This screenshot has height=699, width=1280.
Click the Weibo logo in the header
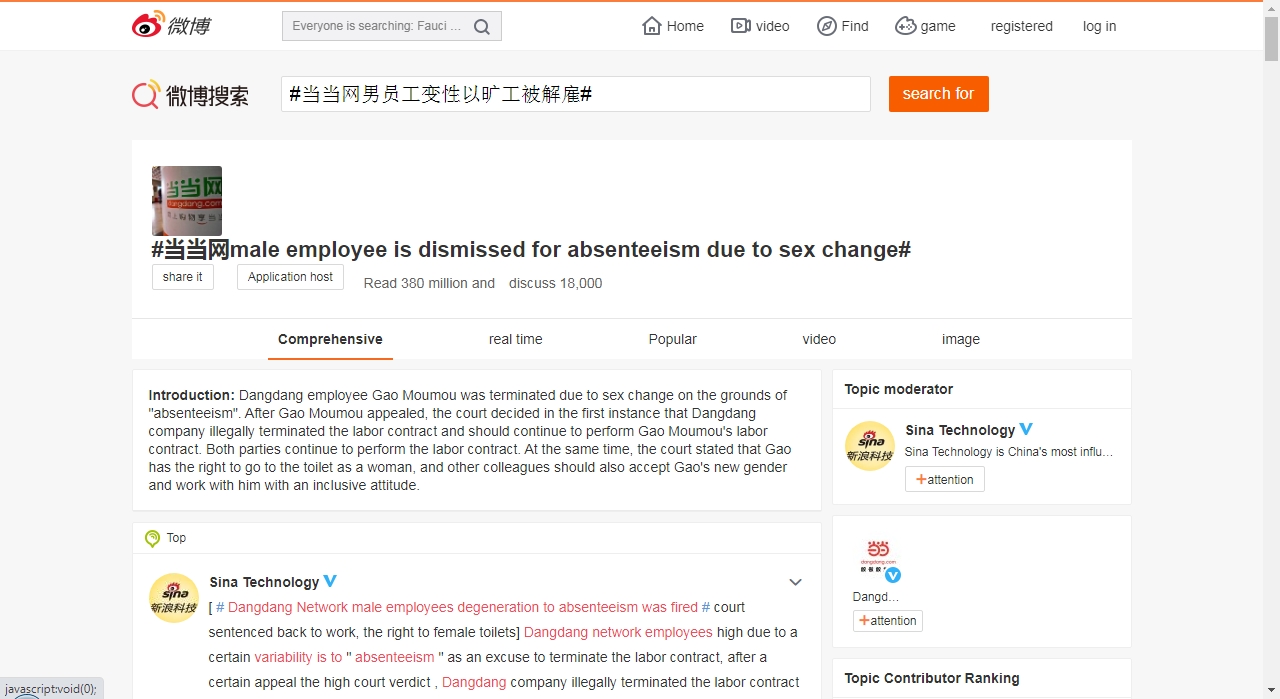point(171,25)
